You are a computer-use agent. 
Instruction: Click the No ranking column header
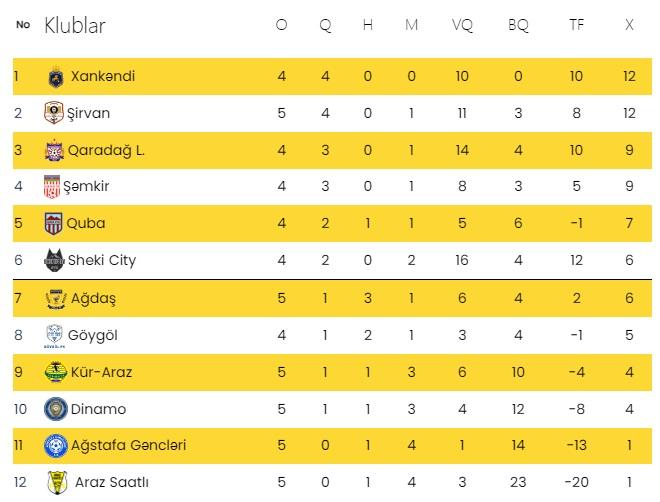pyautogui.click(x=22, y=26)
